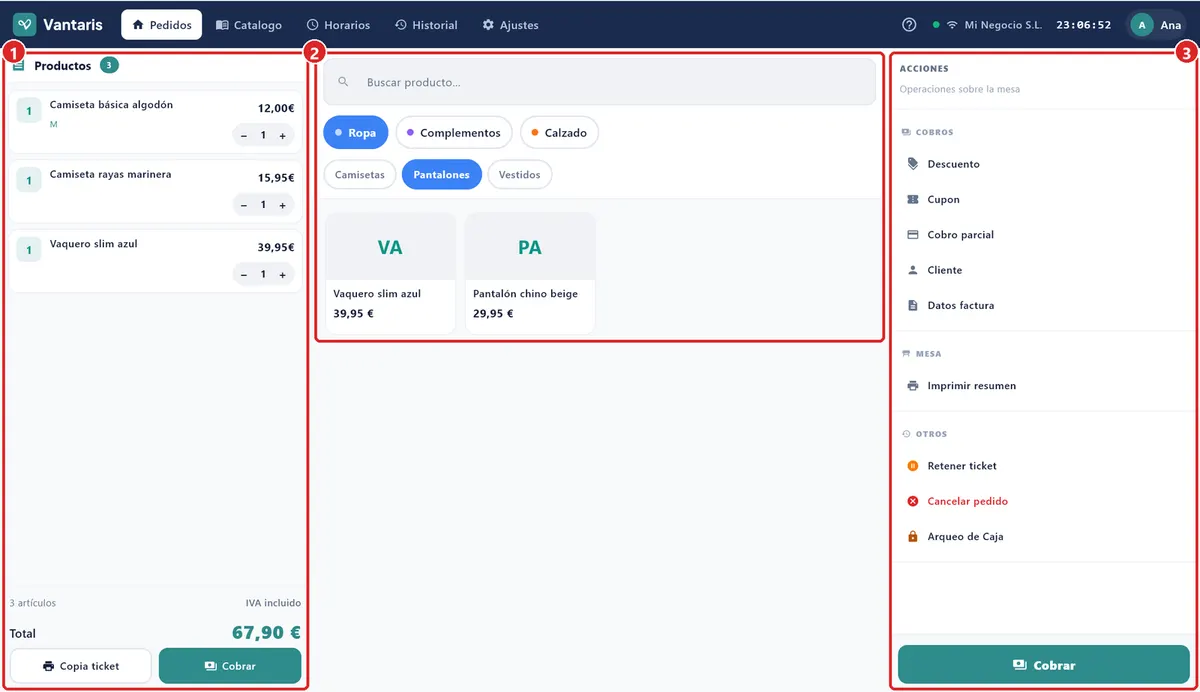This screenshot has height=692, width=1200.
Task: Click the wide Cobrar button under Acciones
Action: tap(1045, 665)
